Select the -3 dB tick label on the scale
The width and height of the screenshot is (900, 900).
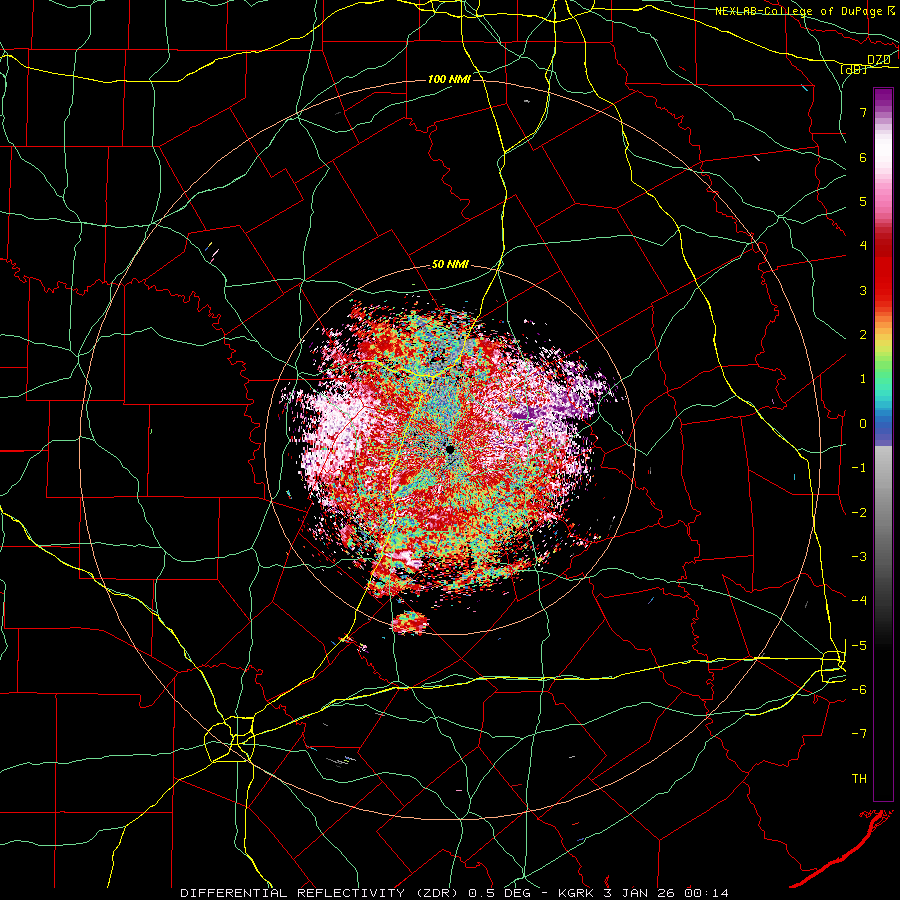[x=859, y=557]
